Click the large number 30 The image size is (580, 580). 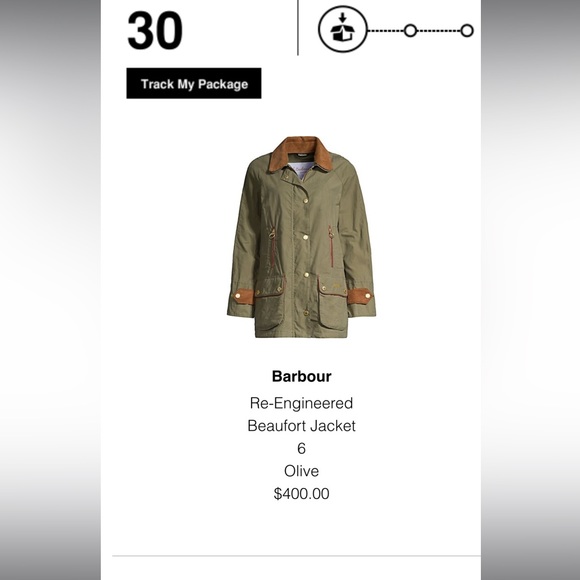[155, 30]
